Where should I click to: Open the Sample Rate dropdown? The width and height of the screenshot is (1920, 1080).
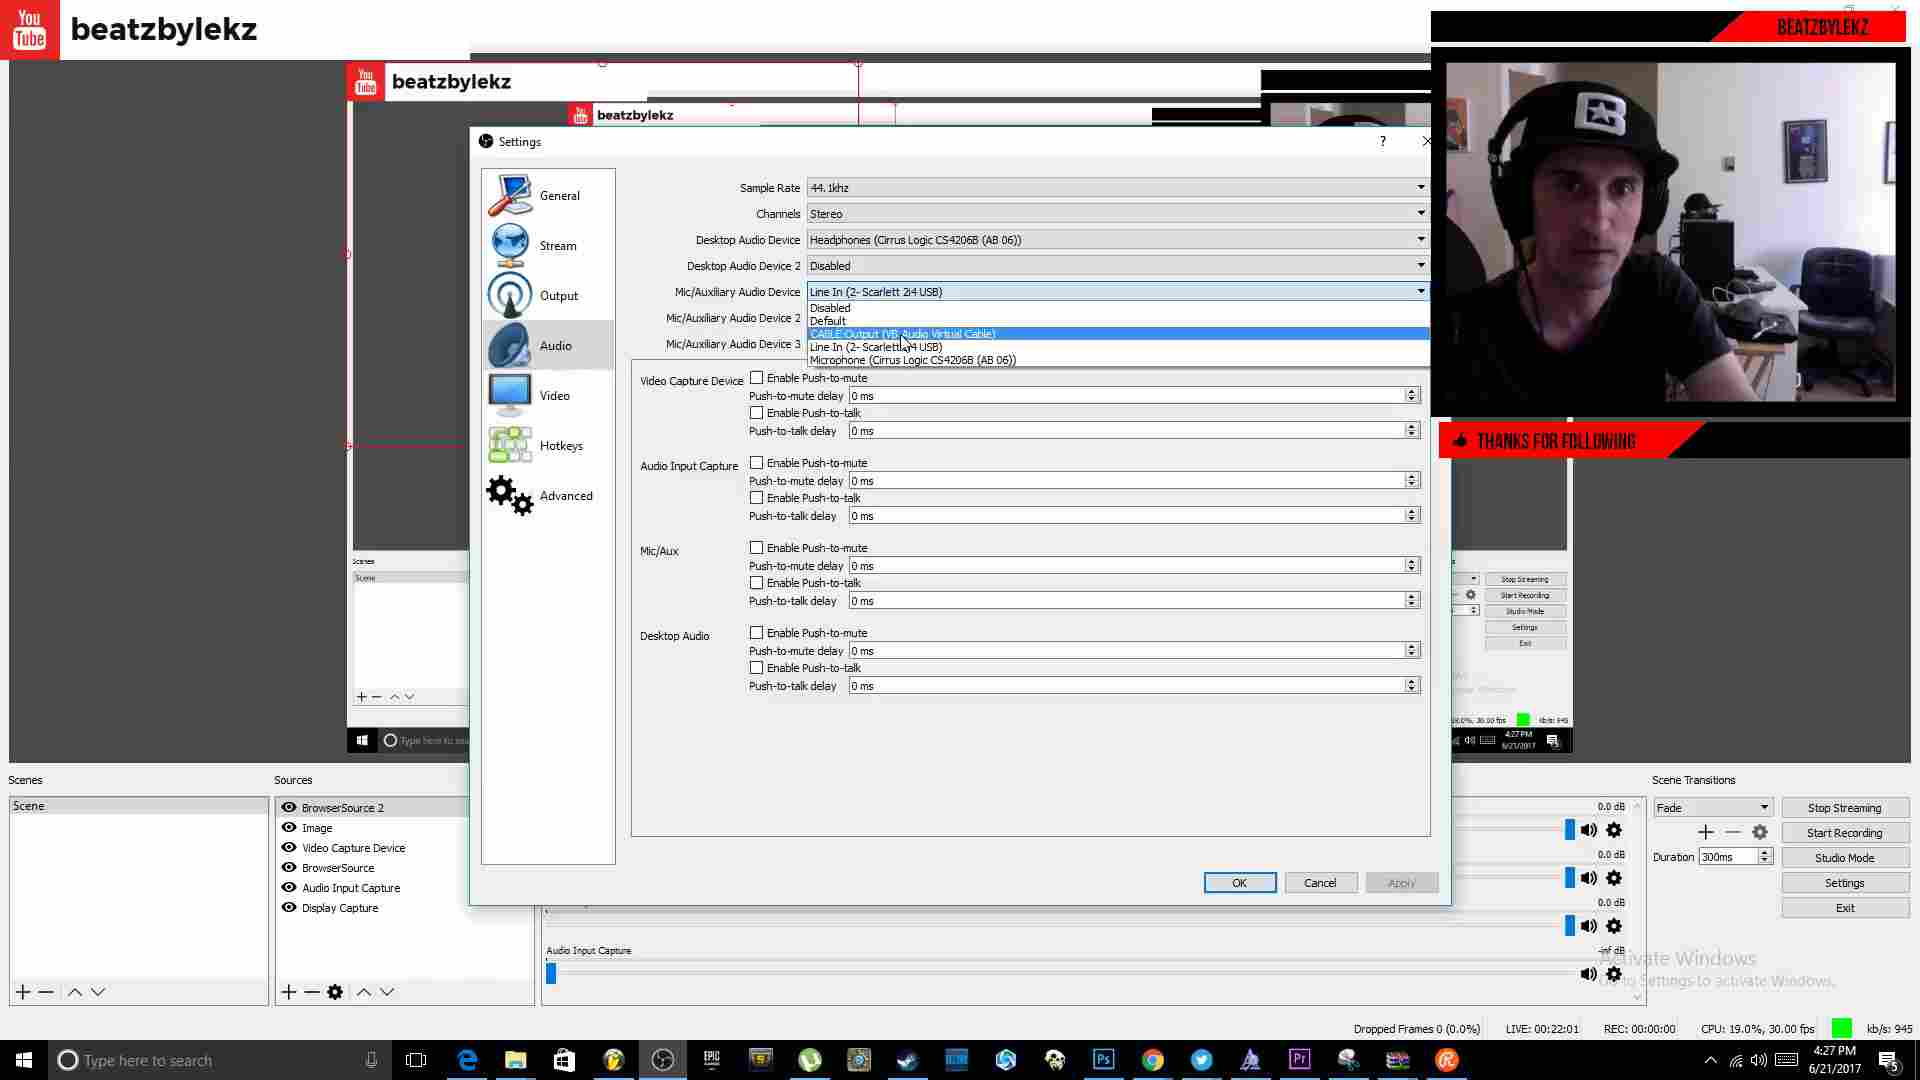[1118, 188]
